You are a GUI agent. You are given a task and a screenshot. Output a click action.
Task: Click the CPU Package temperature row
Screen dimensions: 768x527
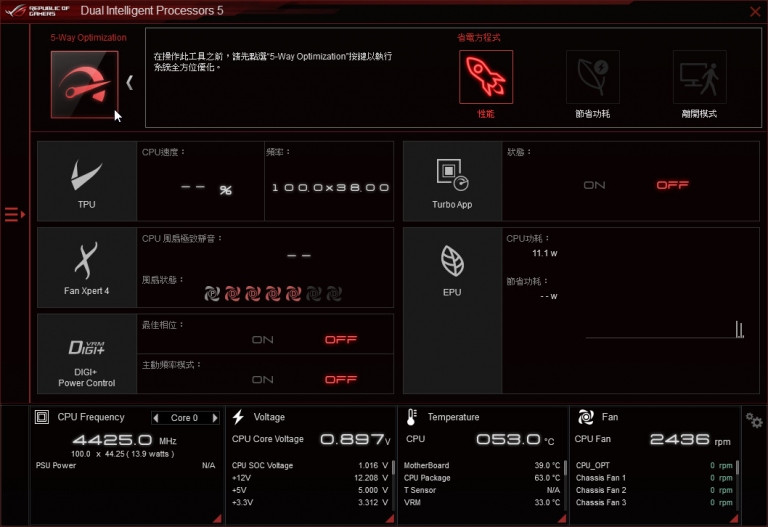[482, 478]
